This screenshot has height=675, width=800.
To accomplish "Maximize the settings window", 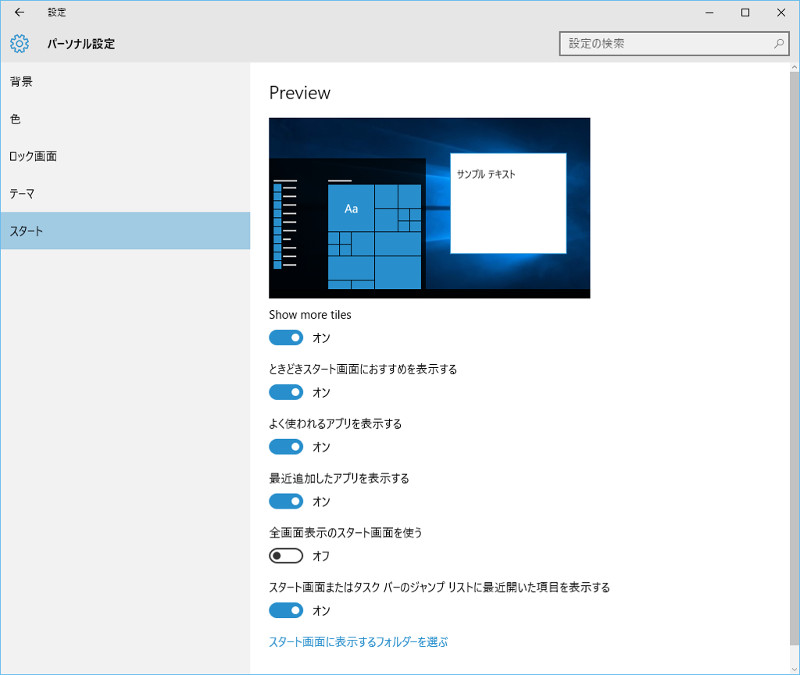I will 745,12.
